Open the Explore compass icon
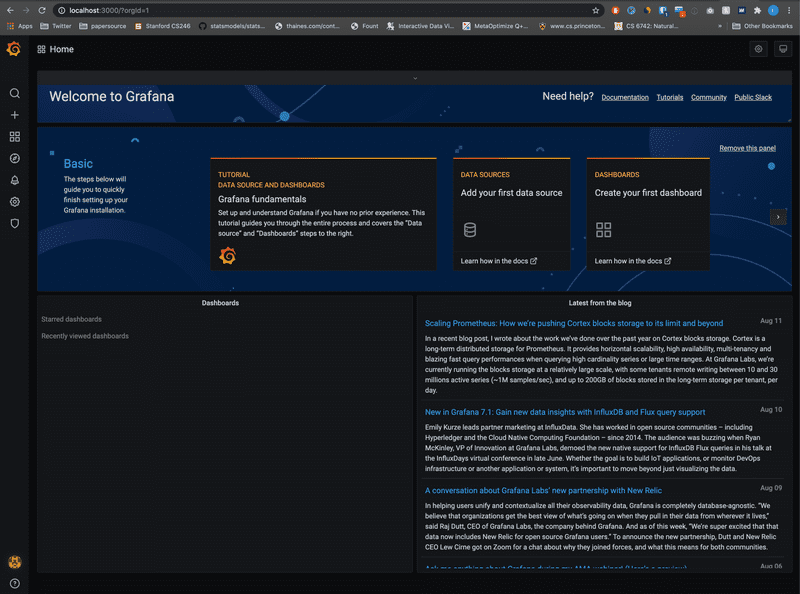 point(15,159)
